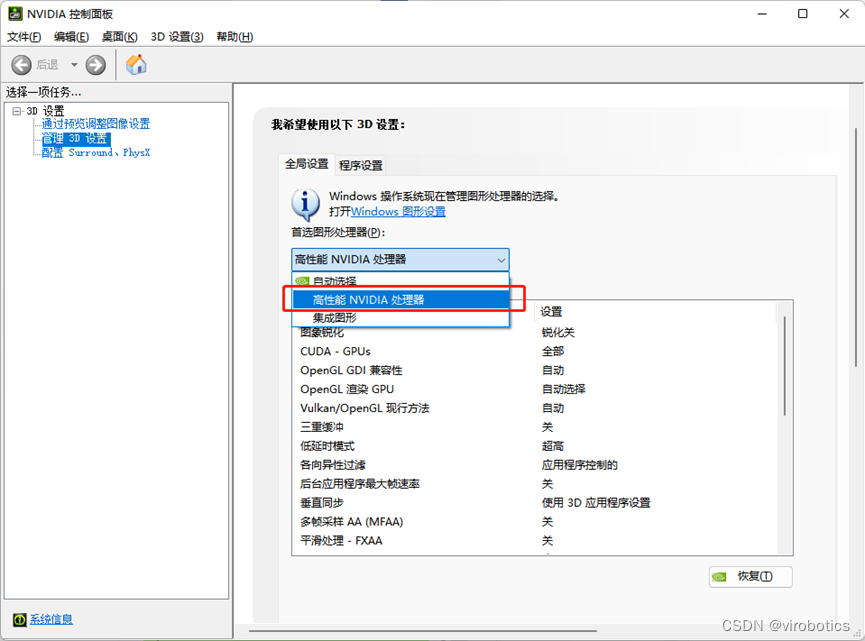Select the 低延时模式 setting row
The width and height of the screenshot is (865, 641).
pos(534,446)
